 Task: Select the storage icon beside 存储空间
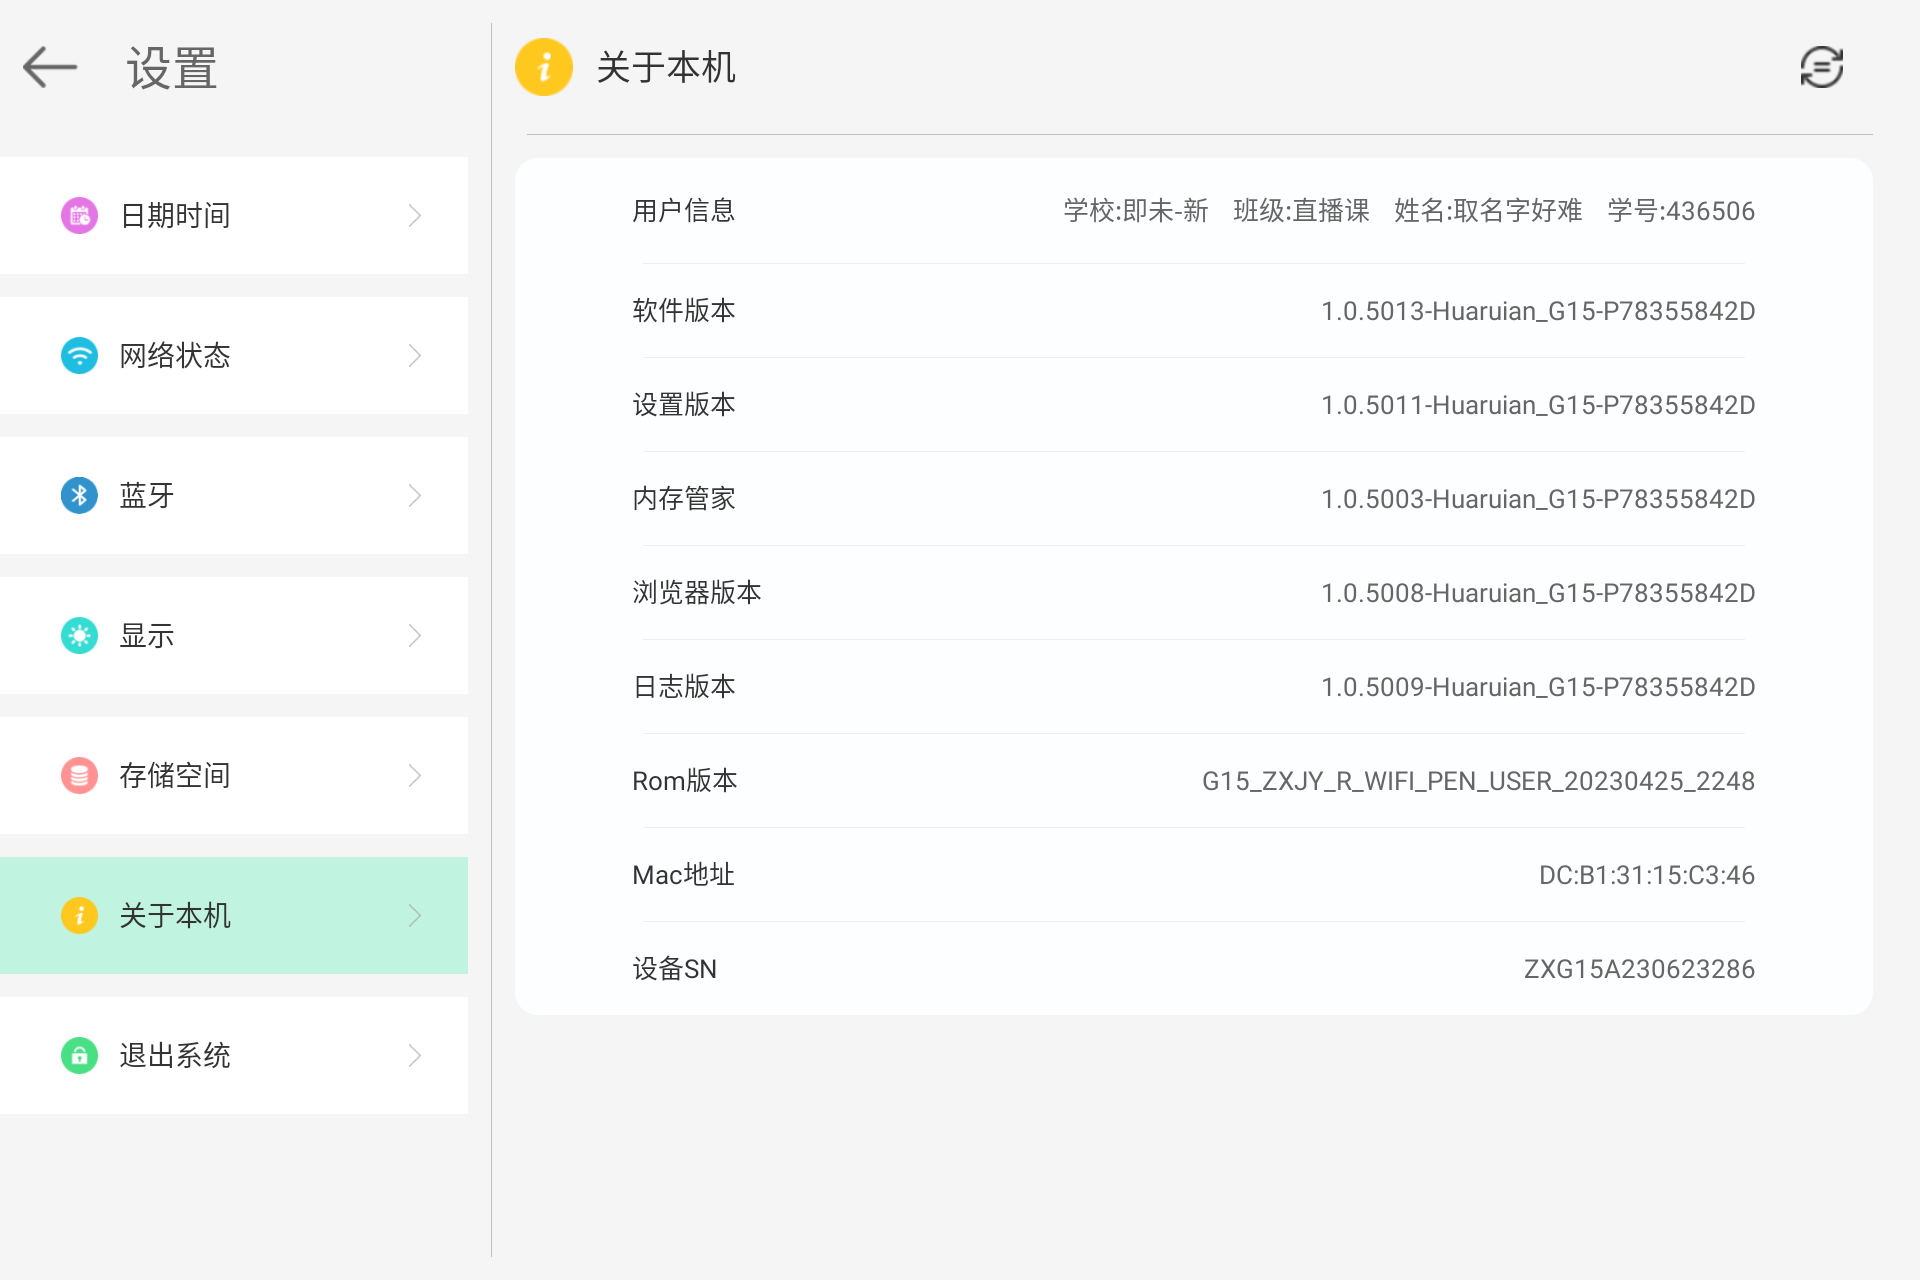pos(79,775)
